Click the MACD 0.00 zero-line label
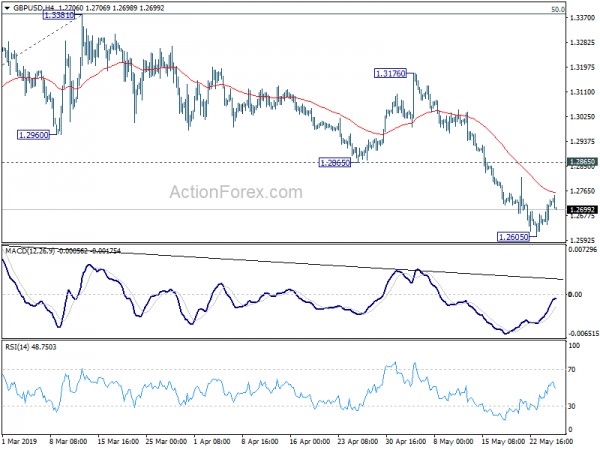Screen dimensions: 600x450 576,294
